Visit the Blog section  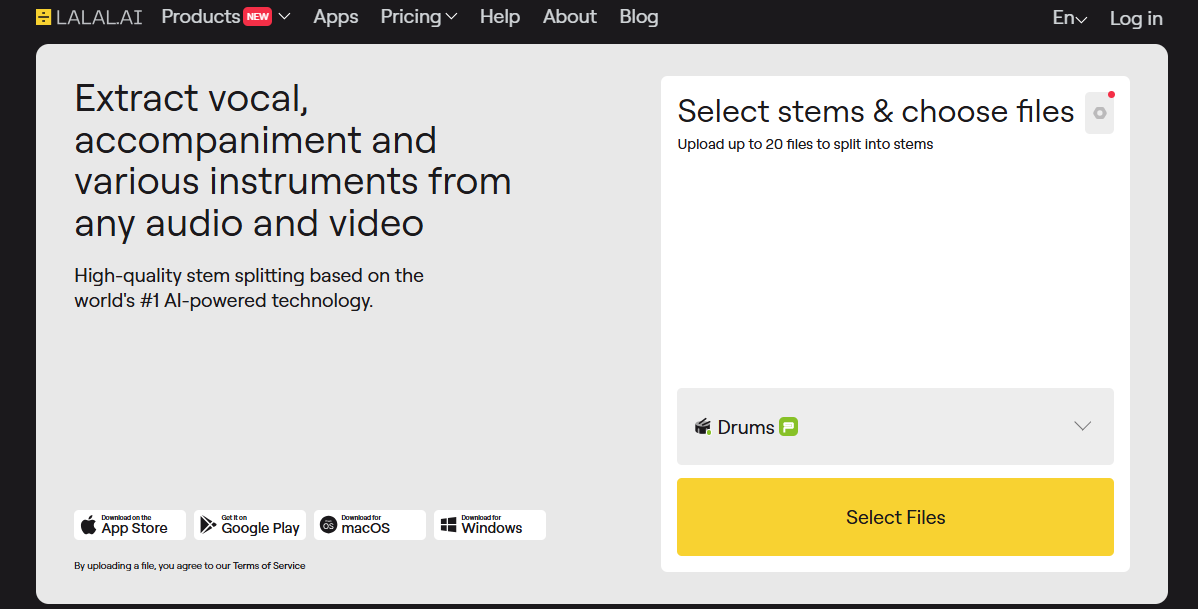638,16
